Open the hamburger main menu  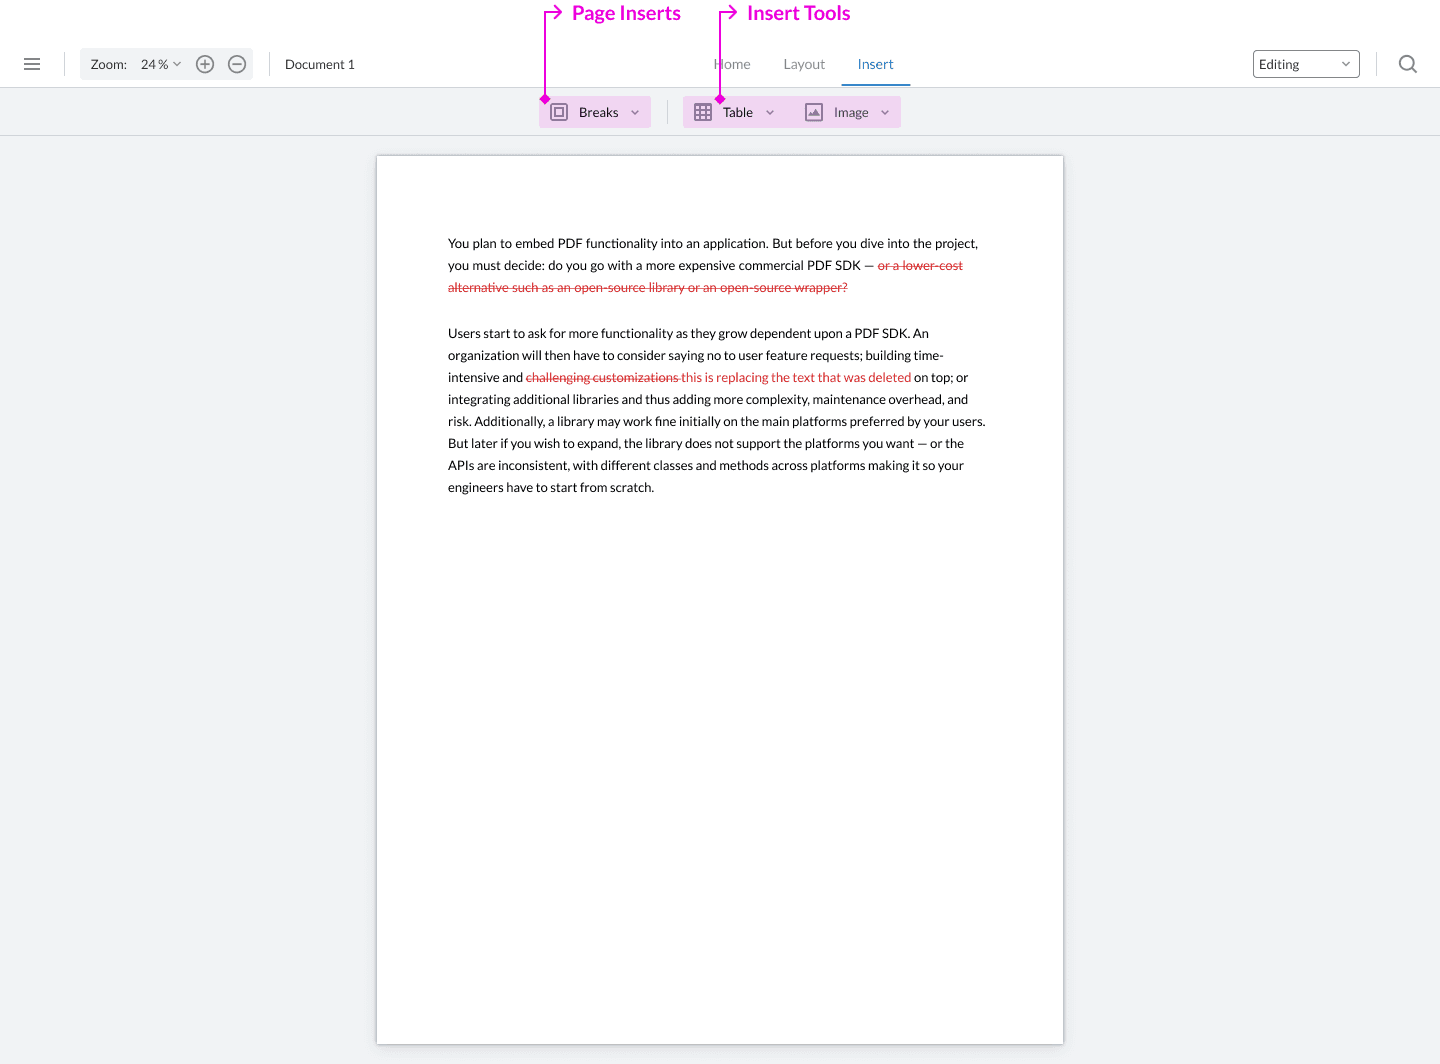click(32, 63)
